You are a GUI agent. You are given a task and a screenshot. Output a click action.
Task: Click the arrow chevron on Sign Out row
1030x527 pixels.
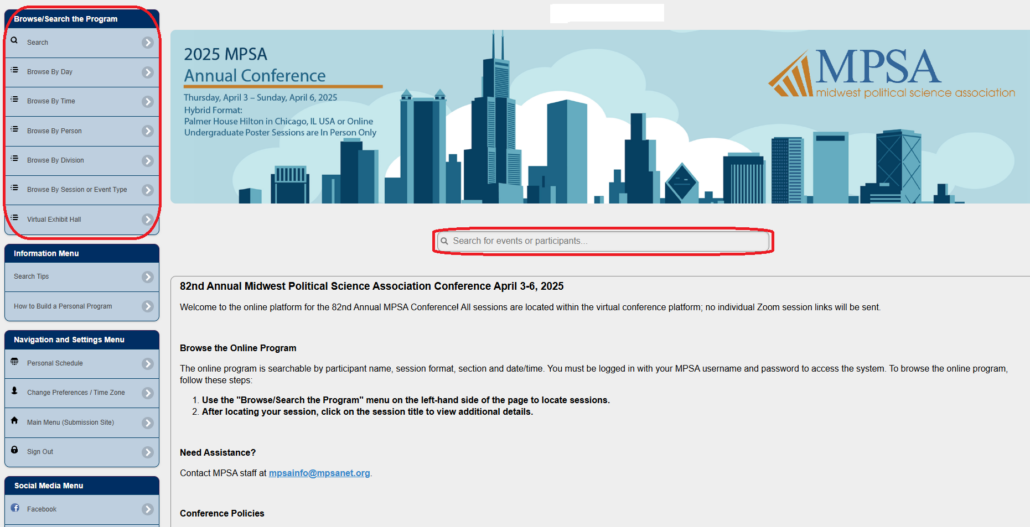pyautogui.click(x=148, y=452)
